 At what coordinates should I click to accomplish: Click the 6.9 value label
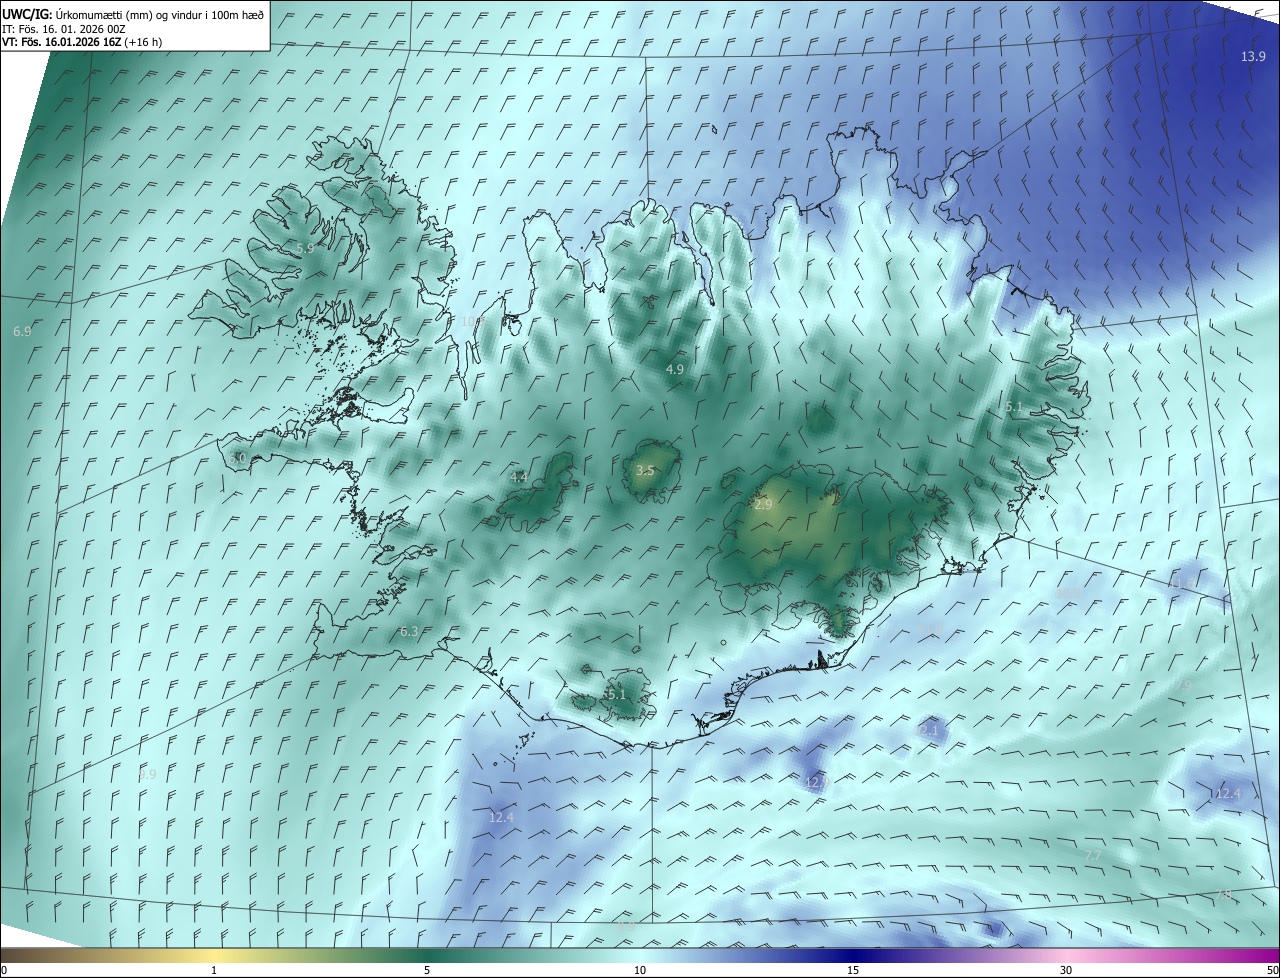(22, 331)
